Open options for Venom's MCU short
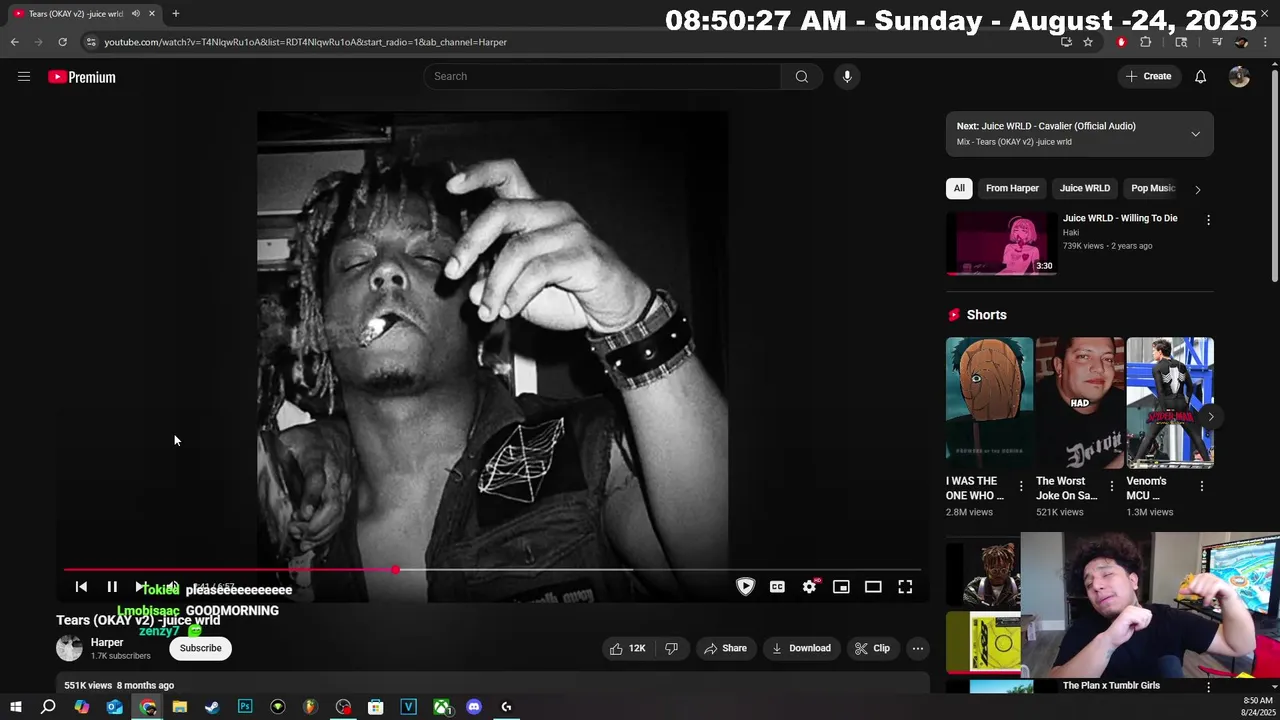 (1202, 486)
